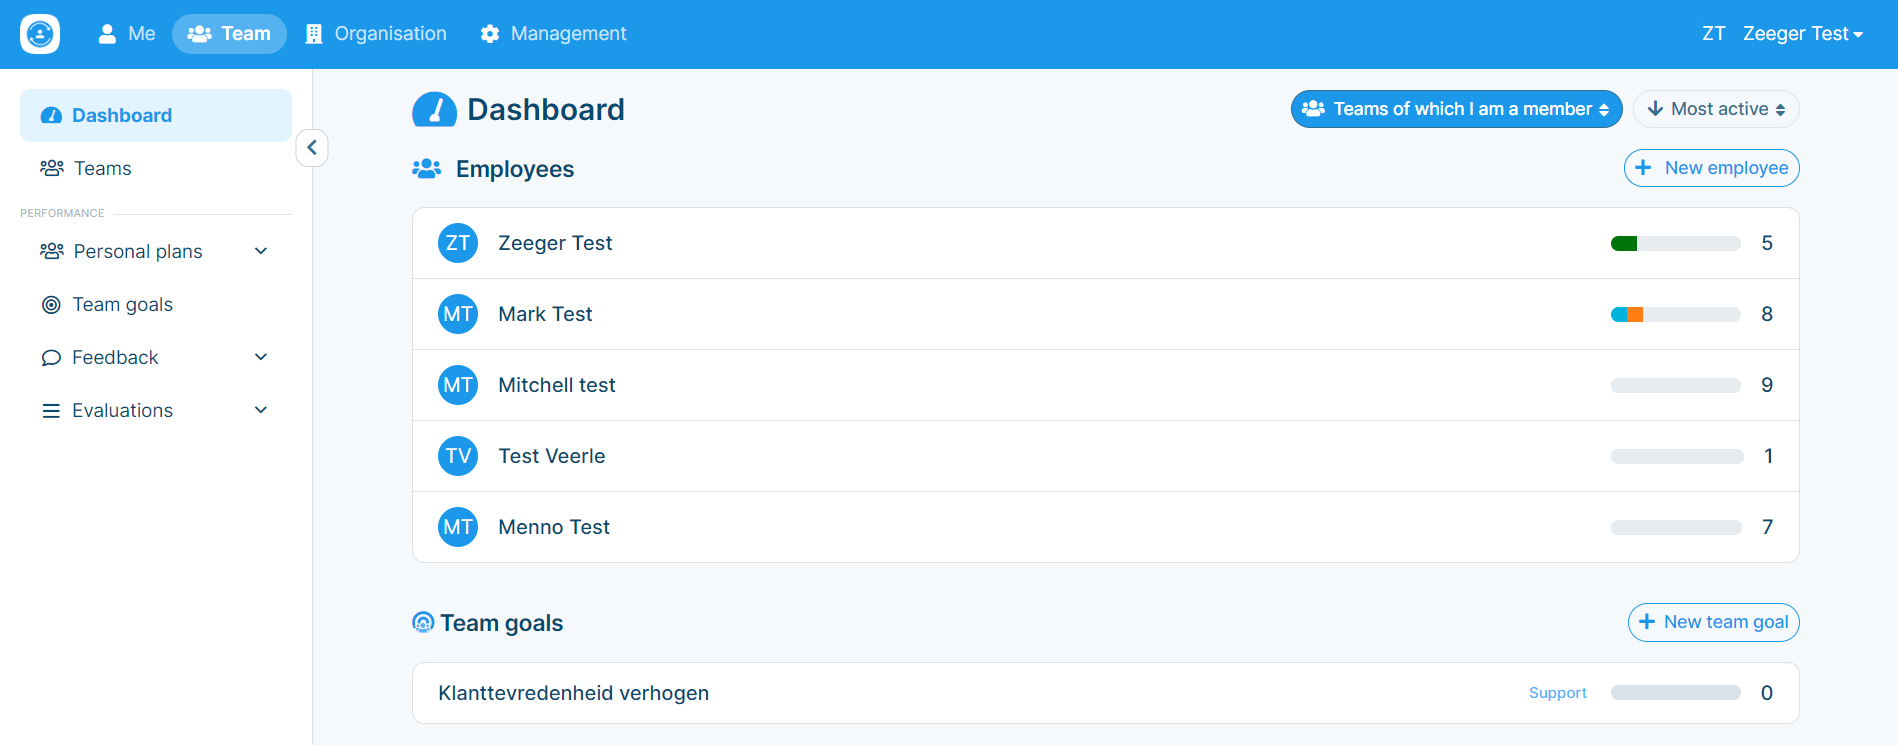Click the New employee button

(x=1711, y=168)
